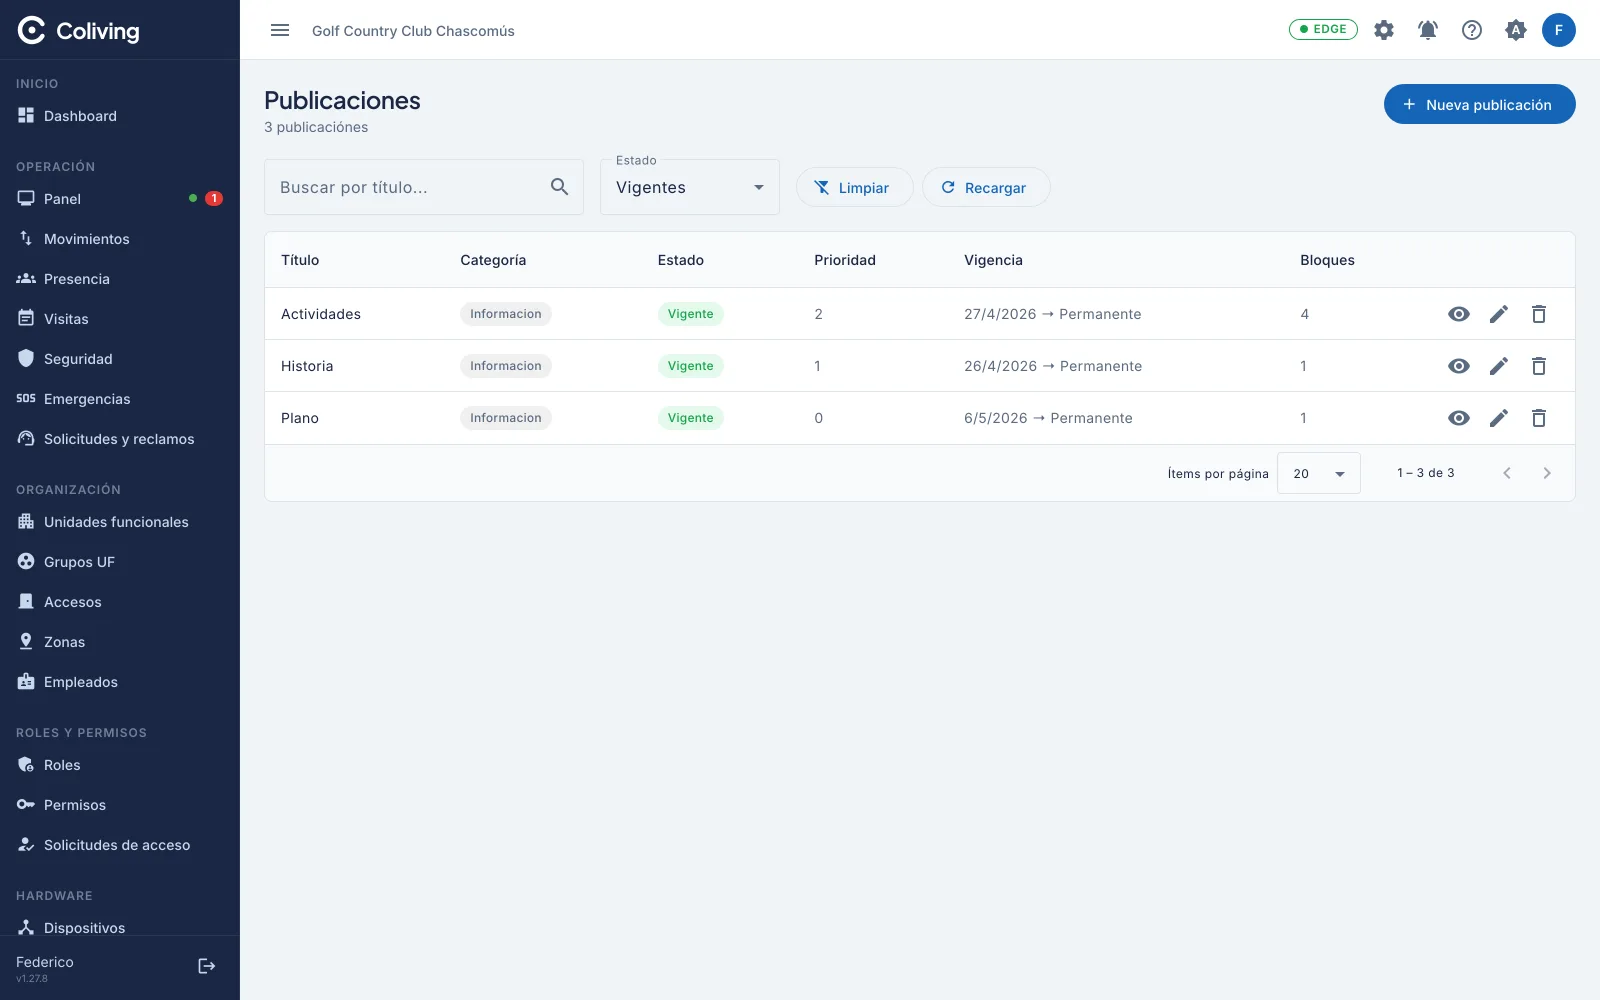Click the Nueva publicación button
1600x1000 pixels.
[1480, 104]
